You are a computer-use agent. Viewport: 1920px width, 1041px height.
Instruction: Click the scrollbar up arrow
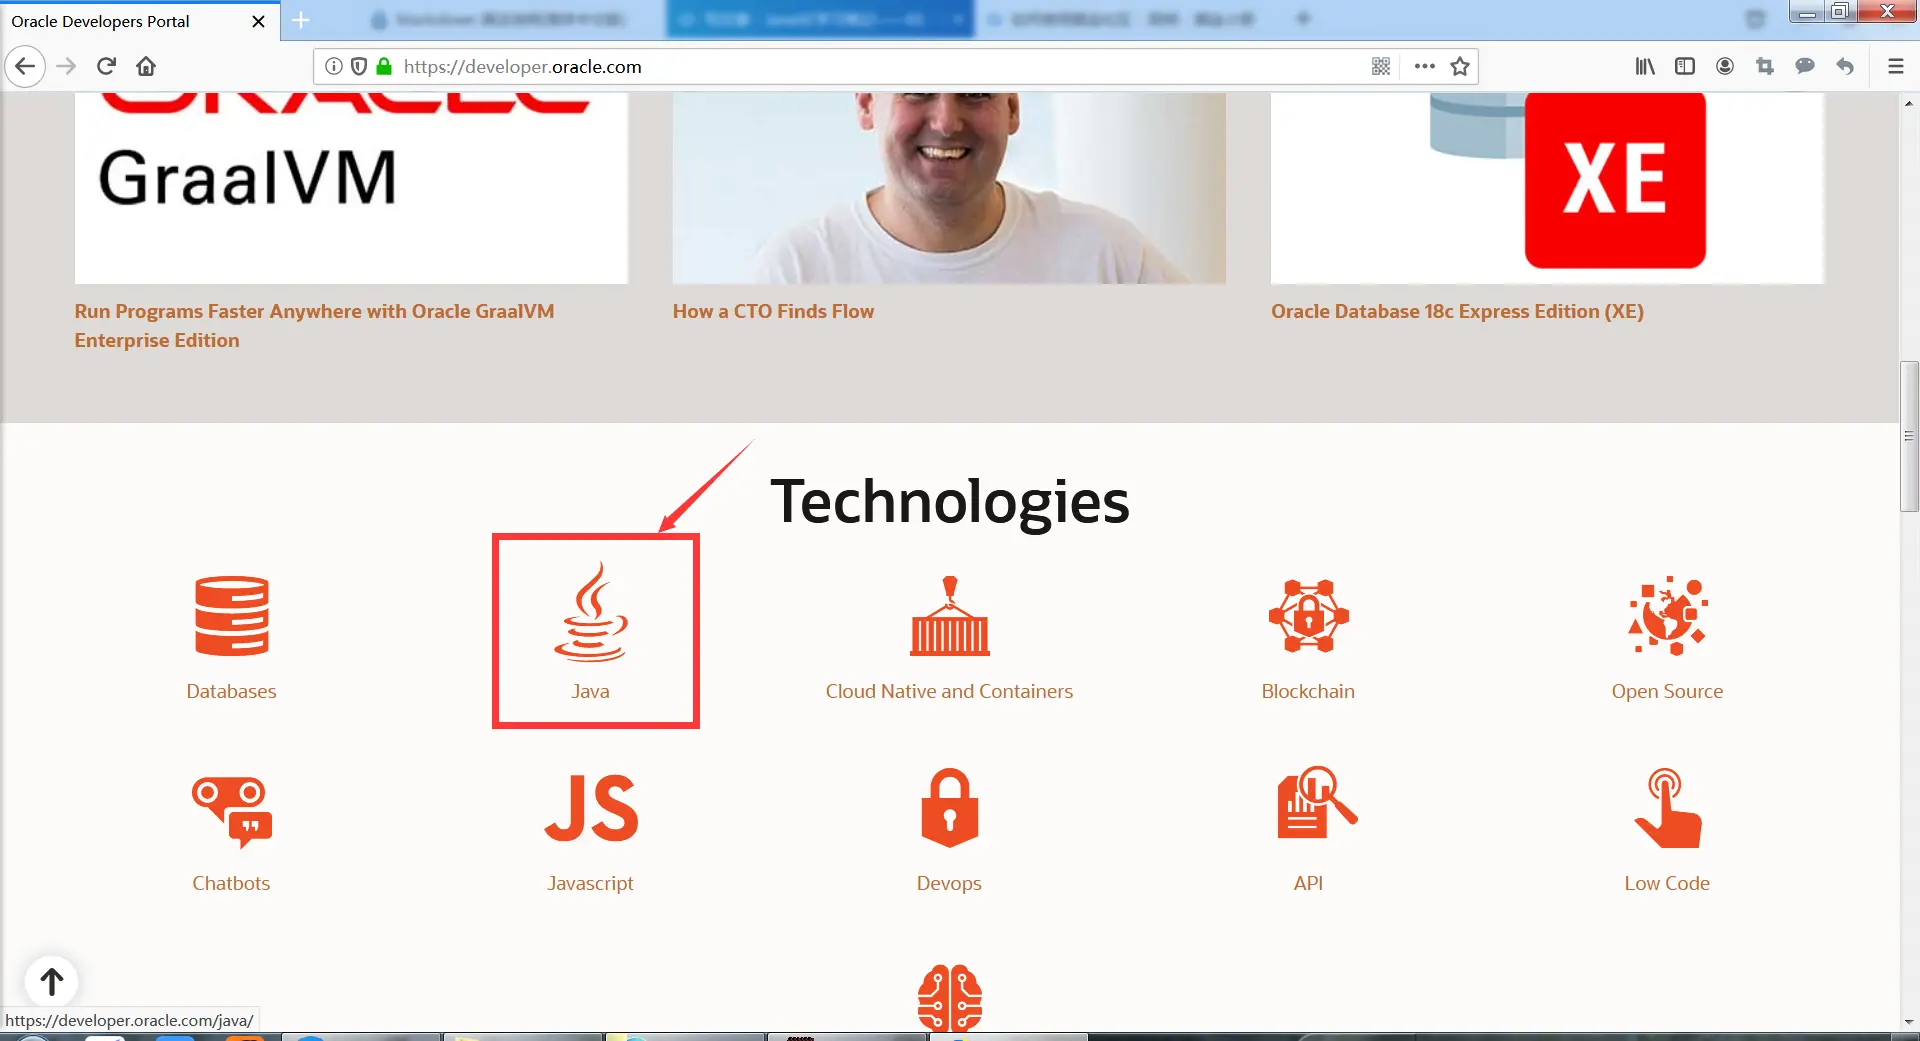click(1909, 103)
